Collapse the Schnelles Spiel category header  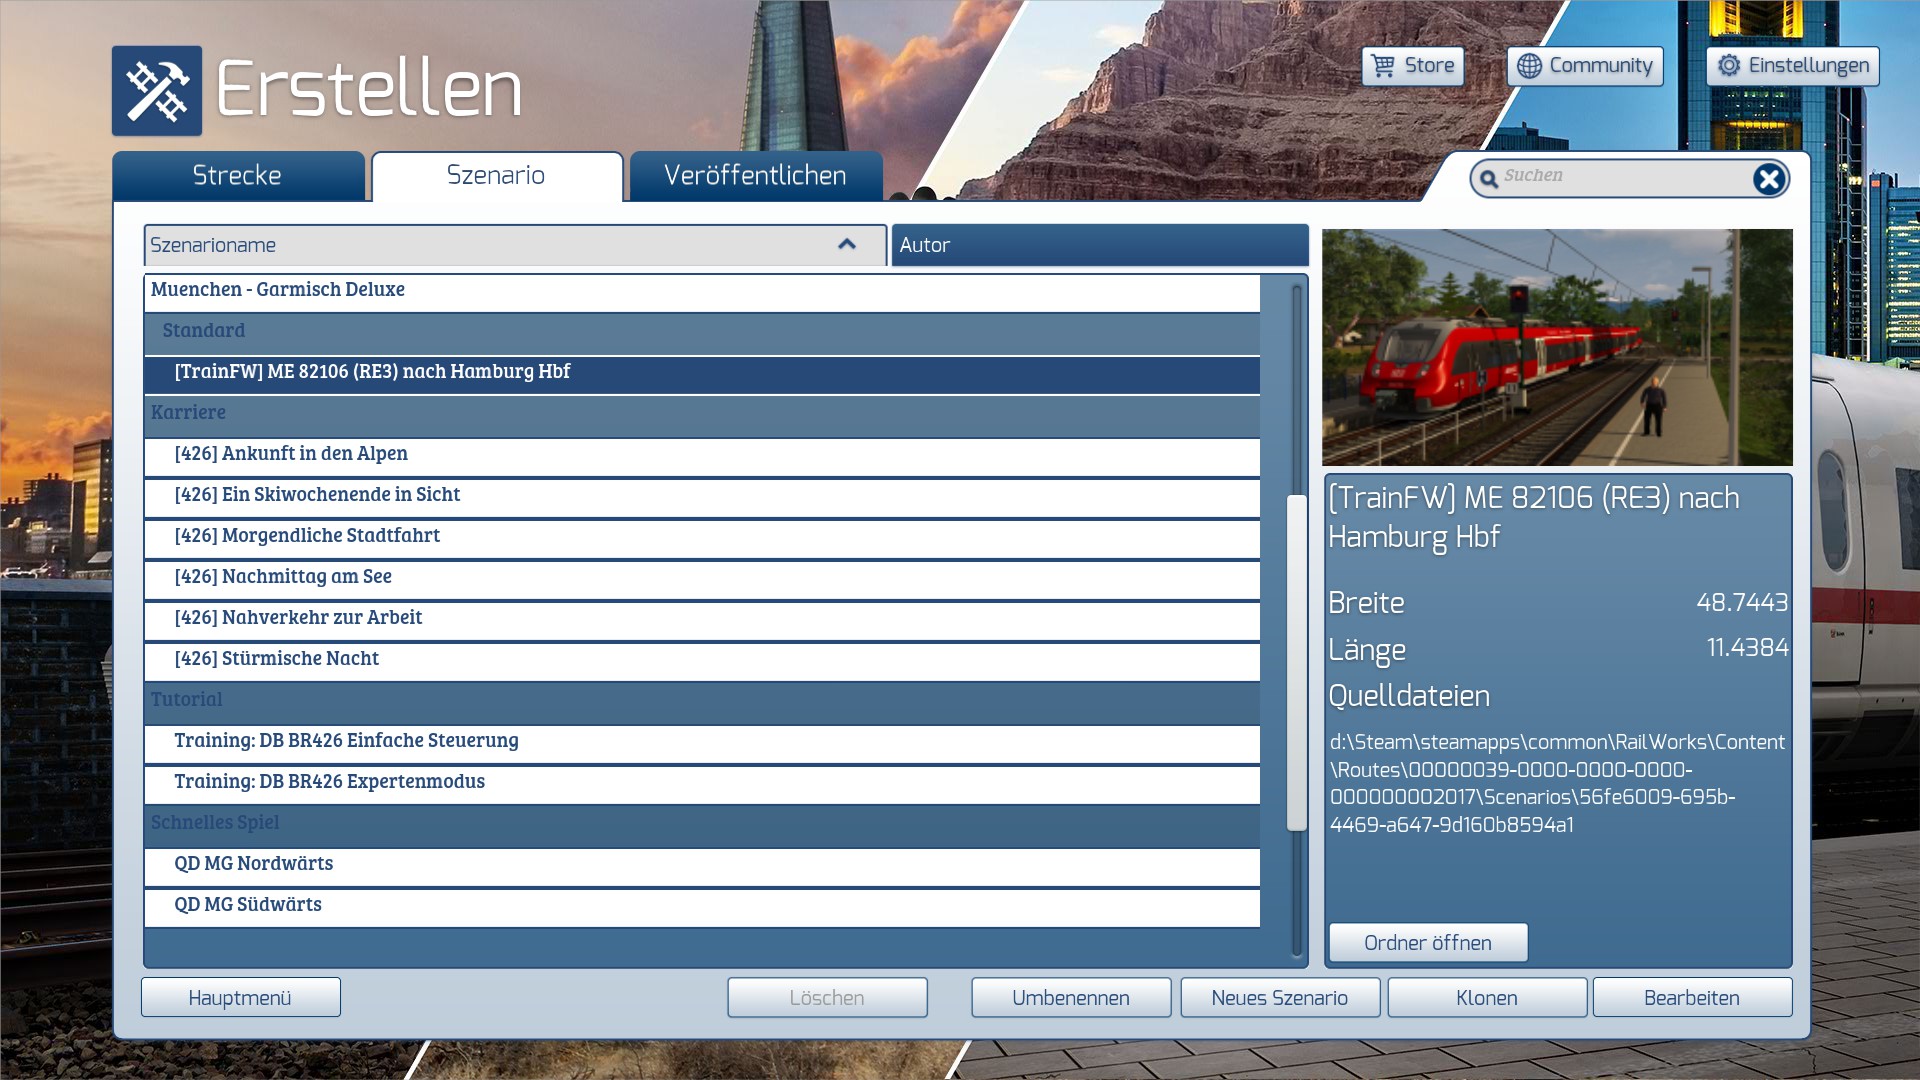[215, 823]
